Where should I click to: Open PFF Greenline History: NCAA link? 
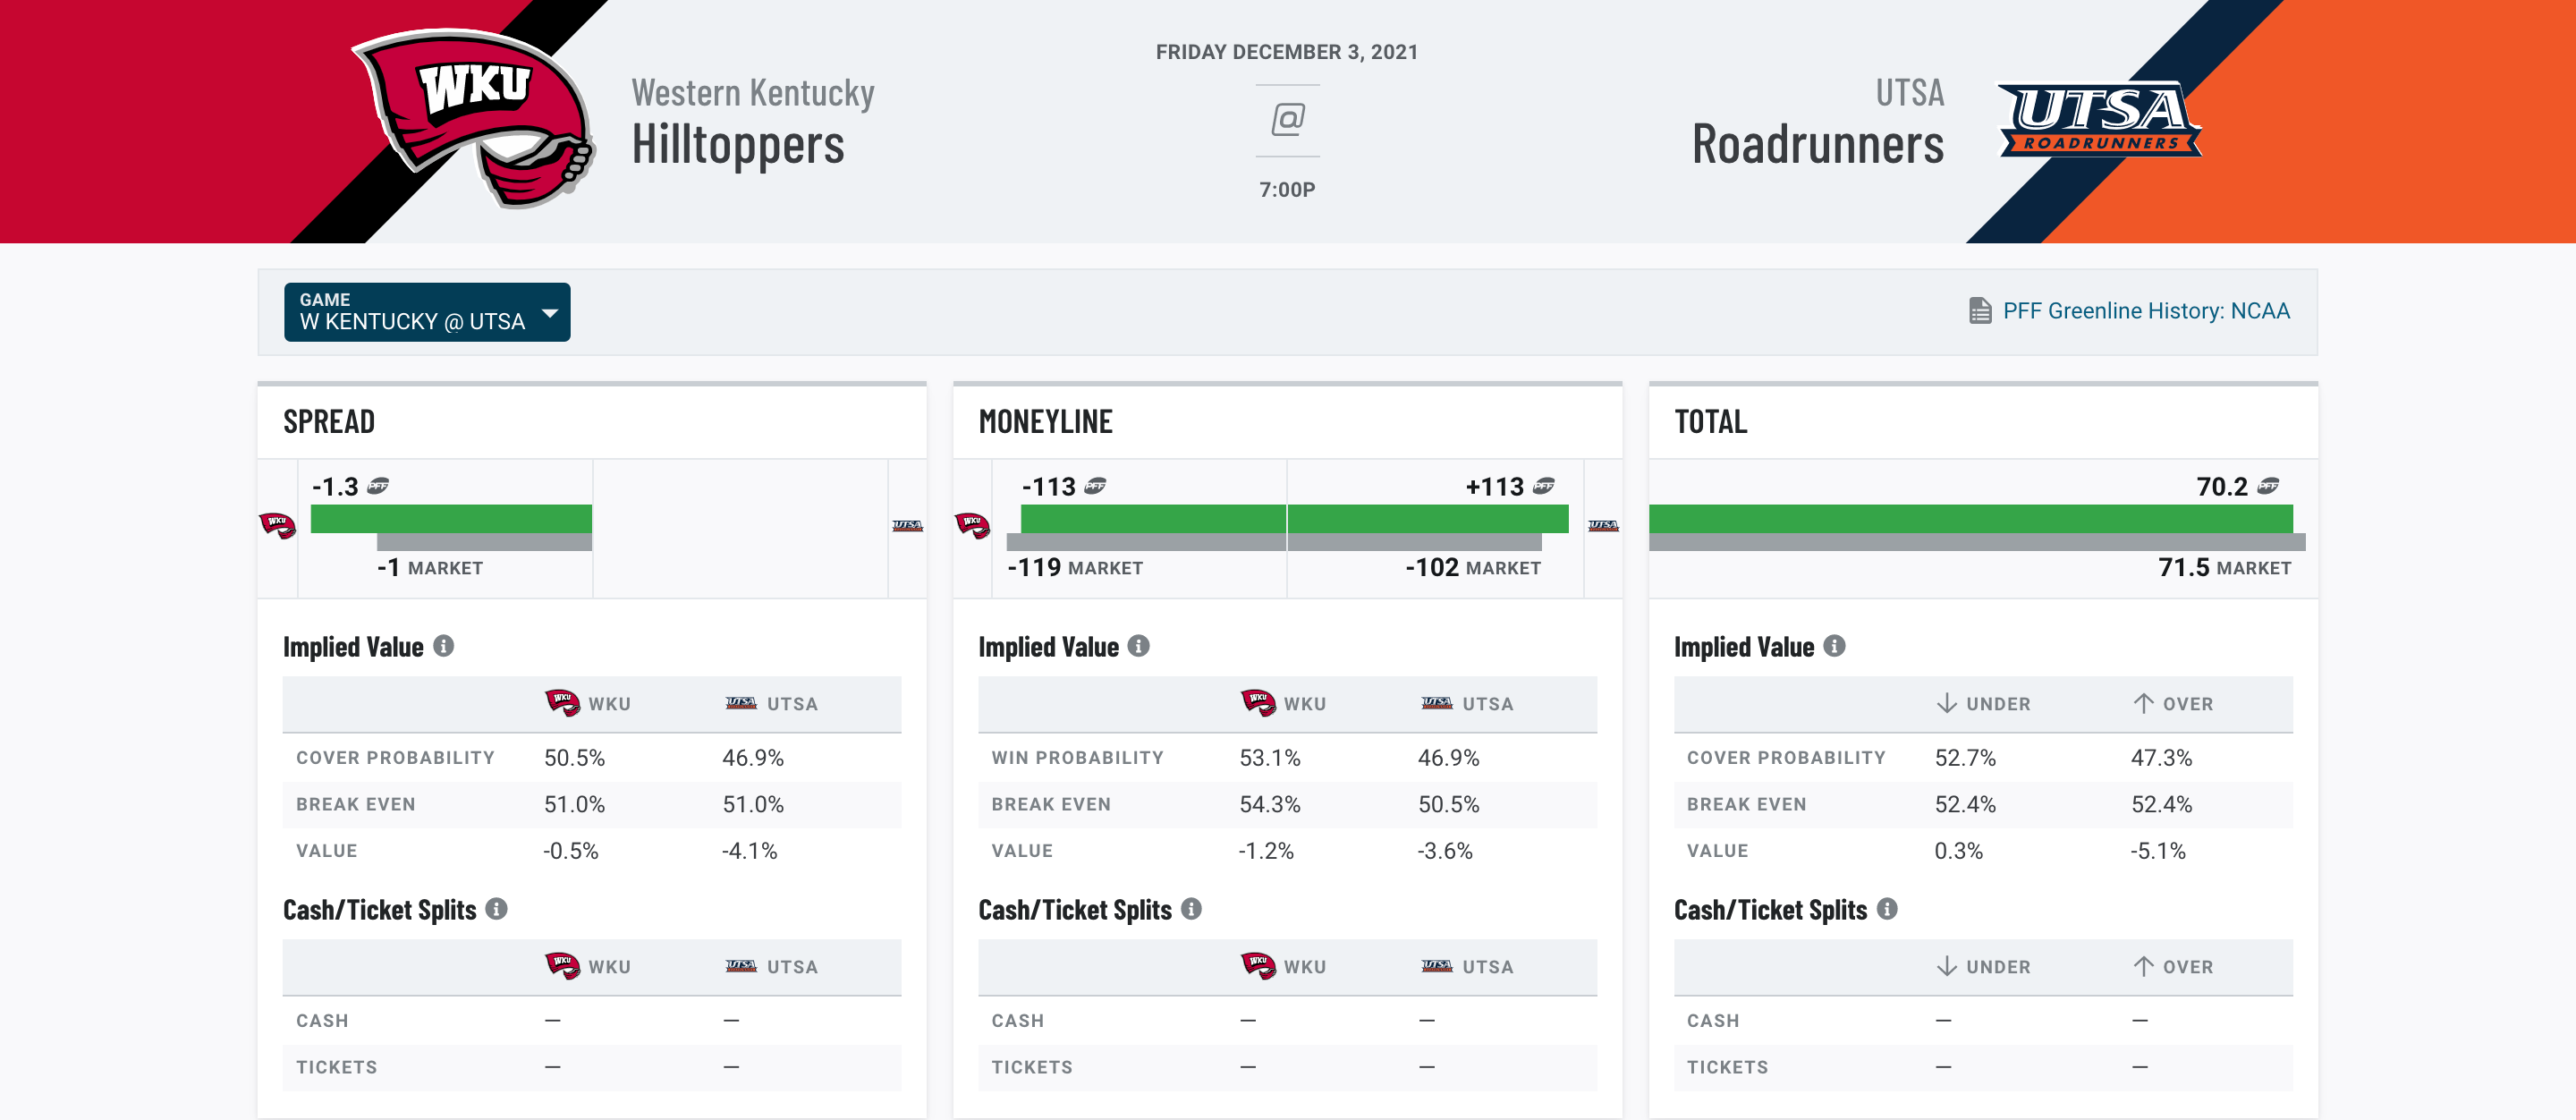2146,311
